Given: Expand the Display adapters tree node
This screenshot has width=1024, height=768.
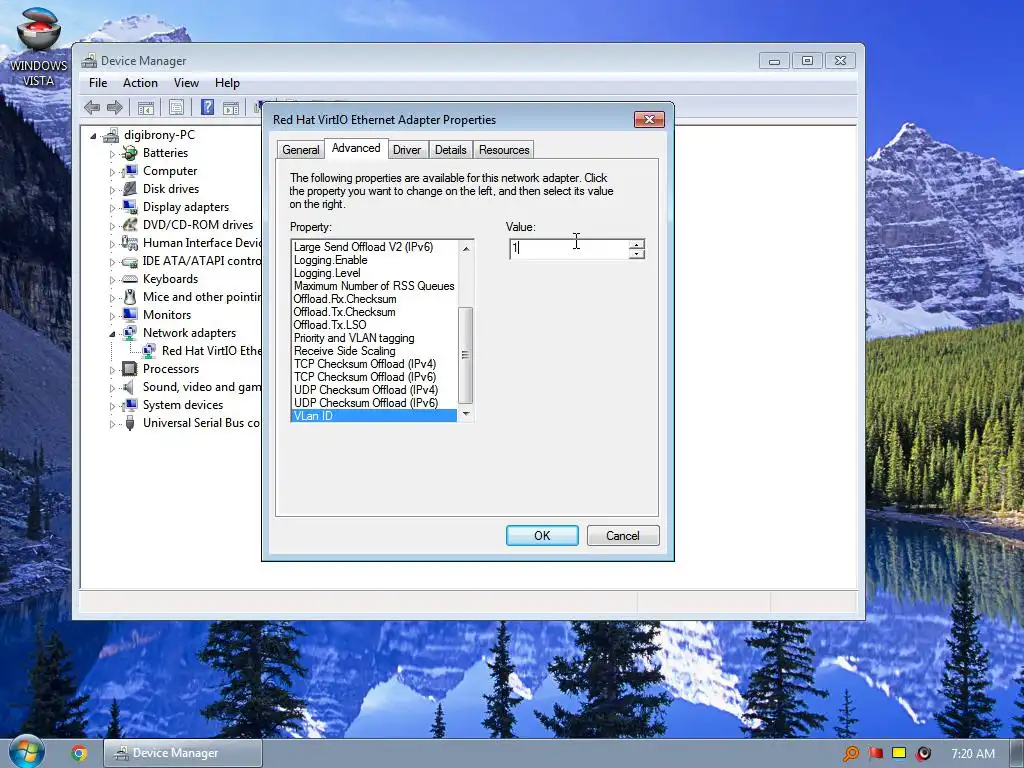Looking at the screenshot, I should (112, 208).
